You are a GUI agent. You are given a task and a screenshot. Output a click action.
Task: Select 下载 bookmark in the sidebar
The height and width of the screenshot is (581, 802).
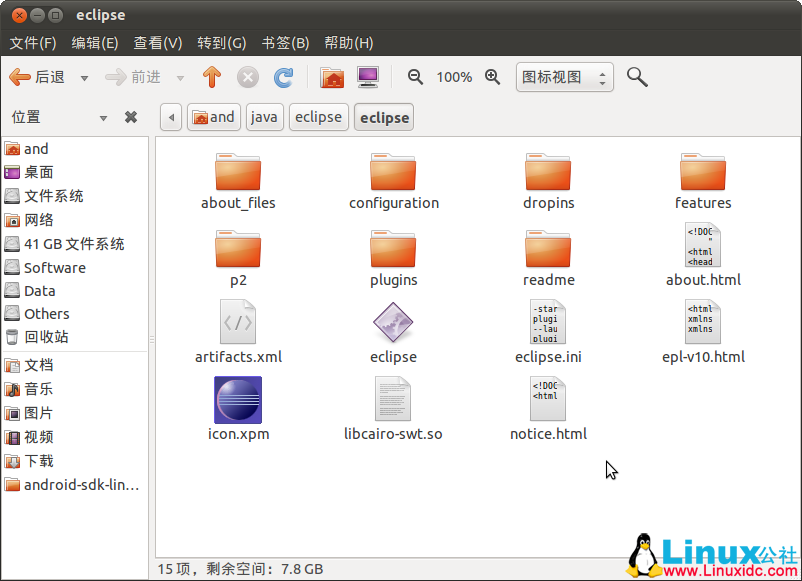[x=75, y=461]
